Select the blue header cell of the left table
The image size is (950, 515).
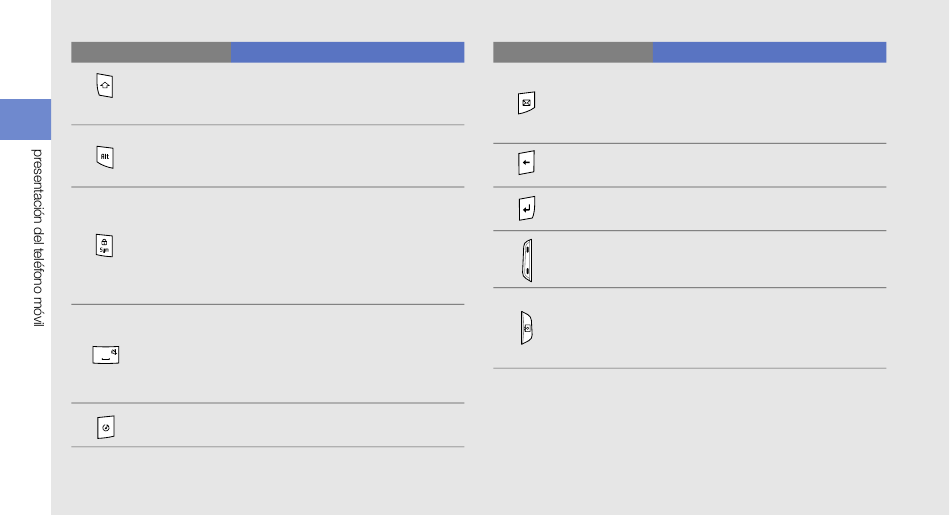[x=347, y=52]
